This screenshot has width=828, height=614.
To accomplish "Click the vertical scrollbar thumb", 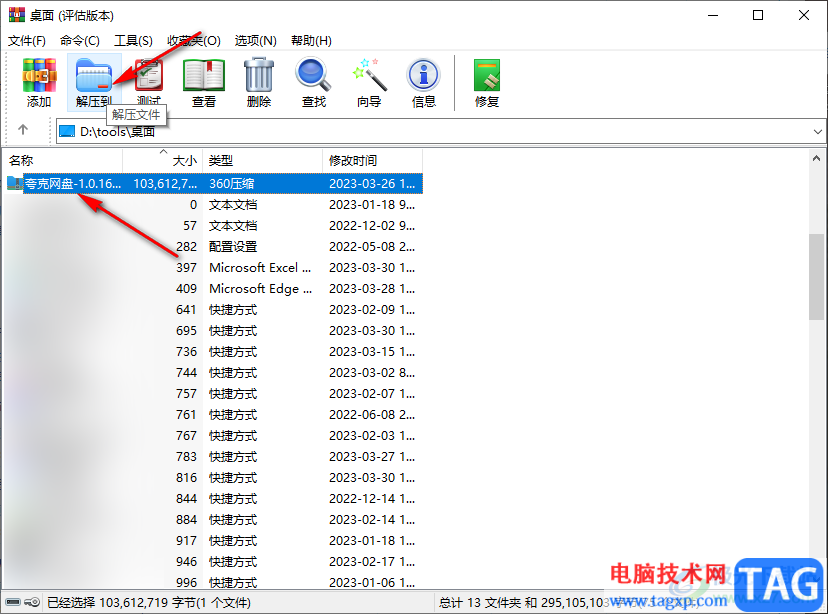I will click(816, 277).
